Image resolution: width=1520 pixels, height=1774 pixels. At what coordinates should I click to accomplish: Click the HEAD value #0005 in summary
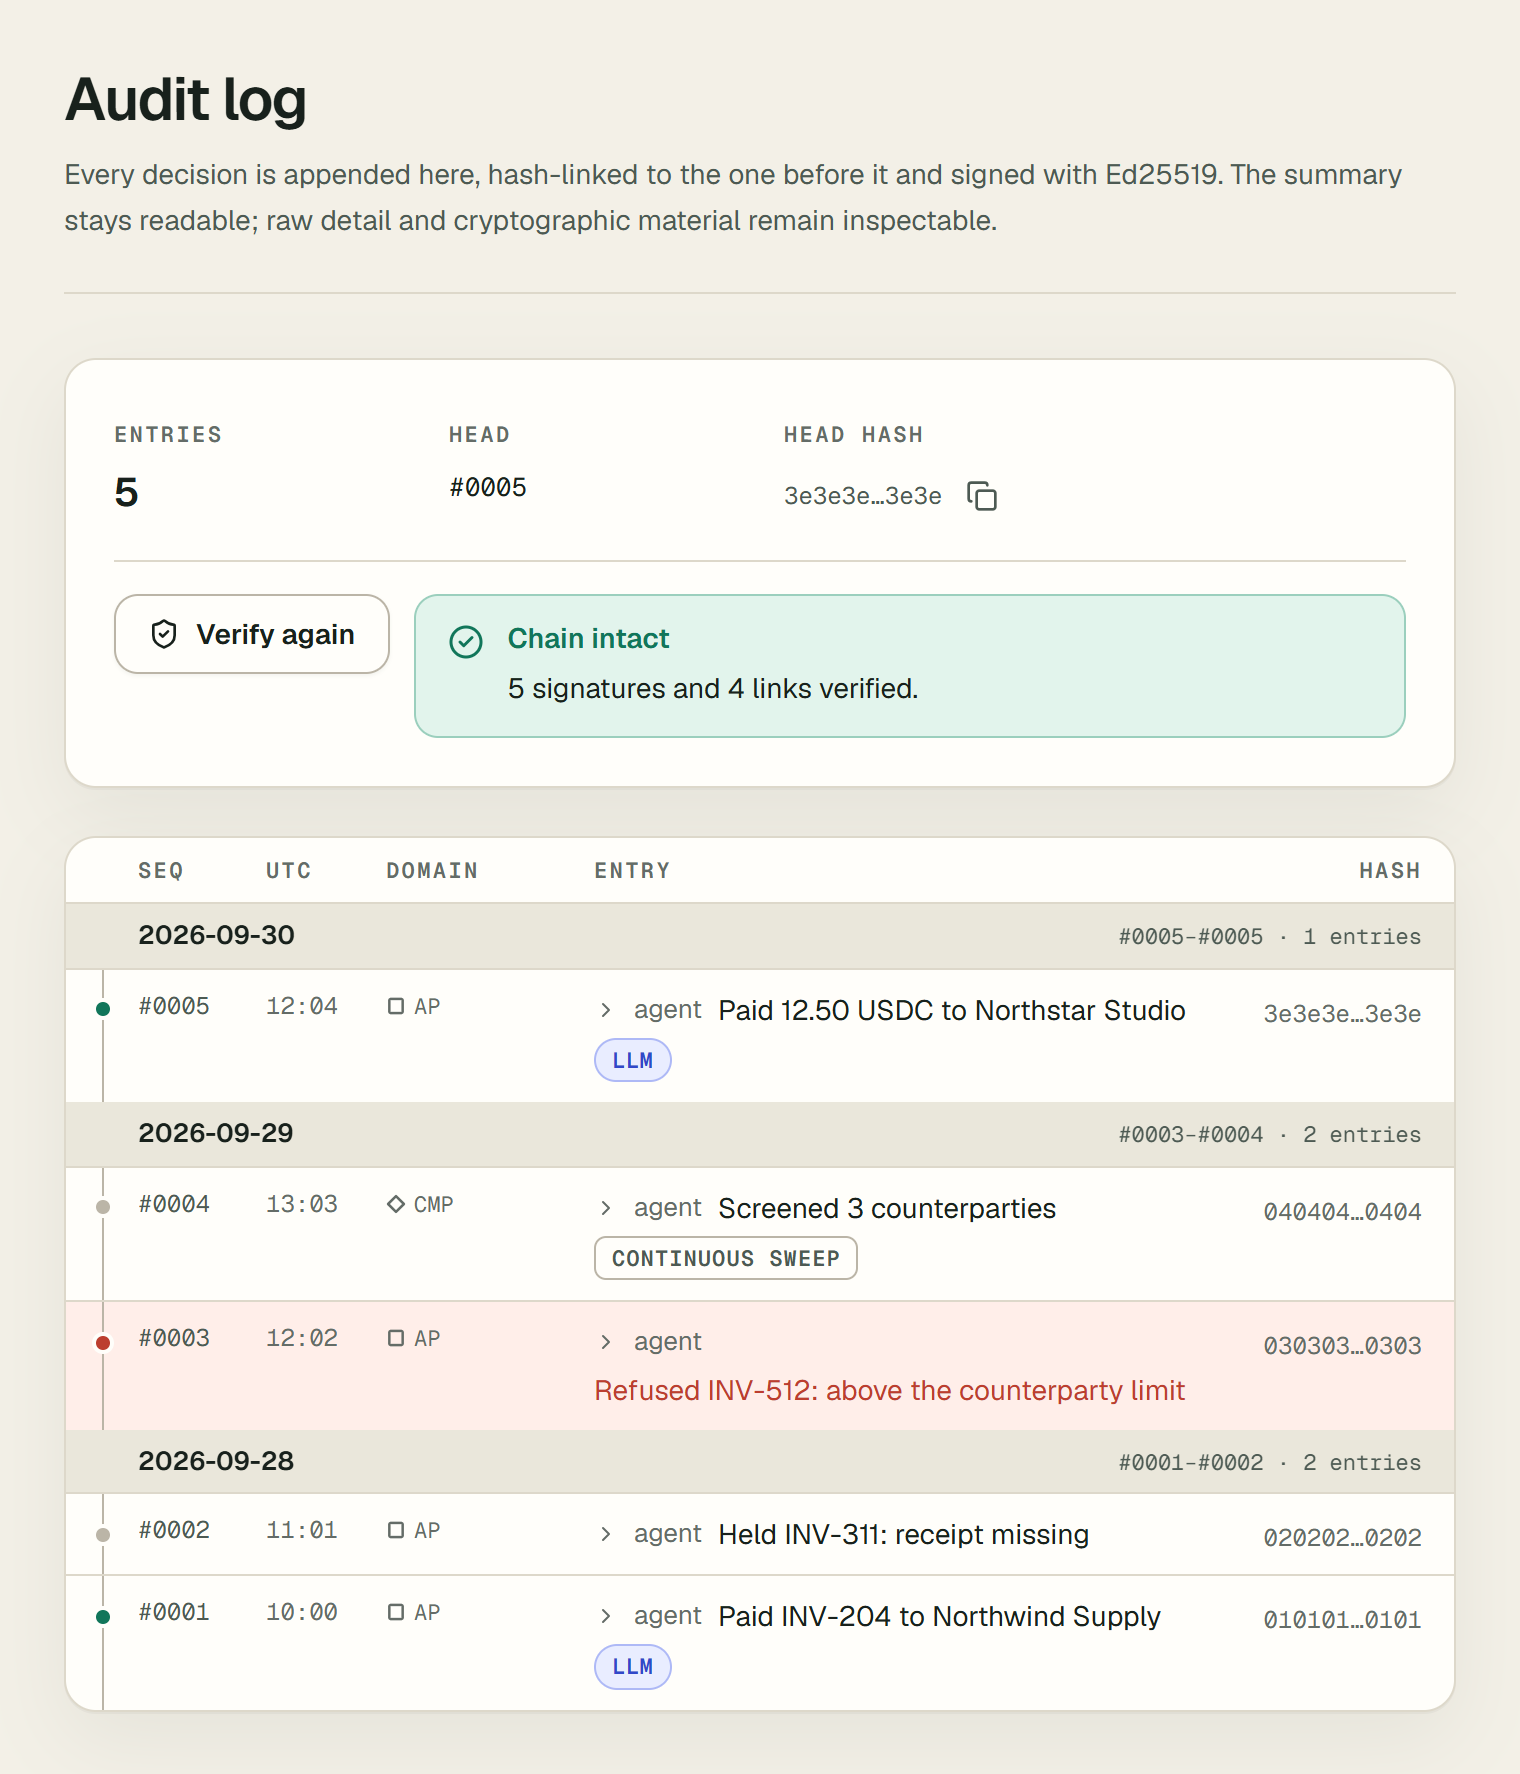(x=488, y=487)
